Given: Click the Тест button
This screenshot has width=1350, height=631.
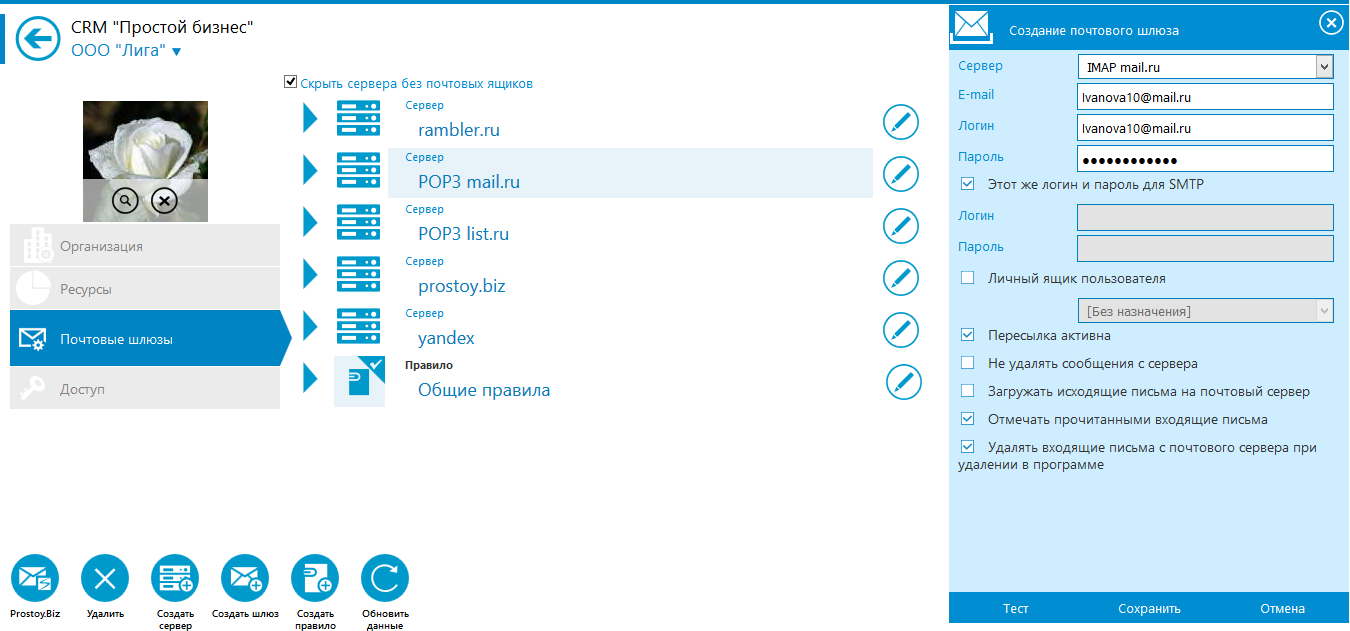Looking at the screenshot, I should coord(1016,608).
